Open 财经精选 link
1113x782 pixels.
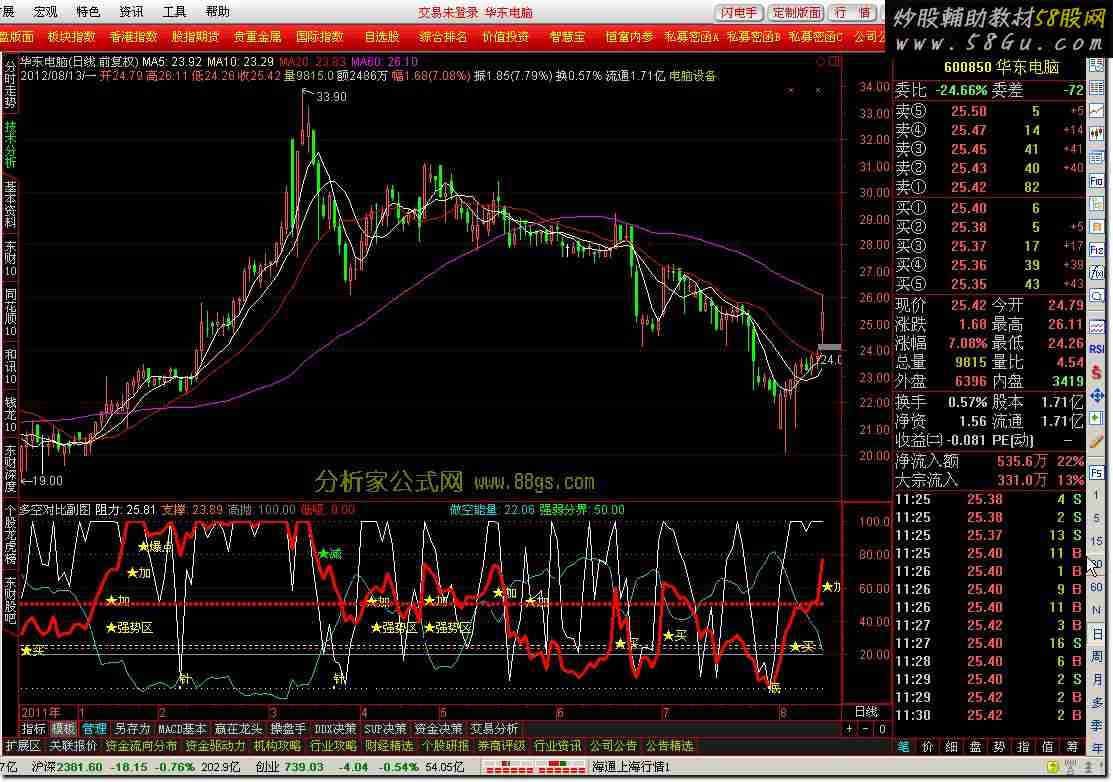coord(389,746)
